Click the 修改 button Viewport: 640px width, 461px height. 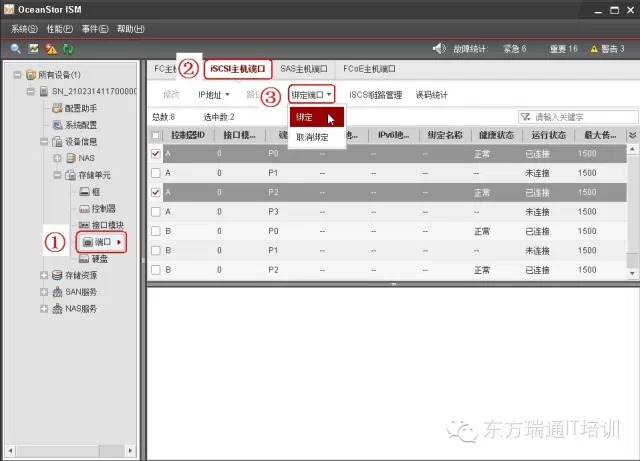171,95
